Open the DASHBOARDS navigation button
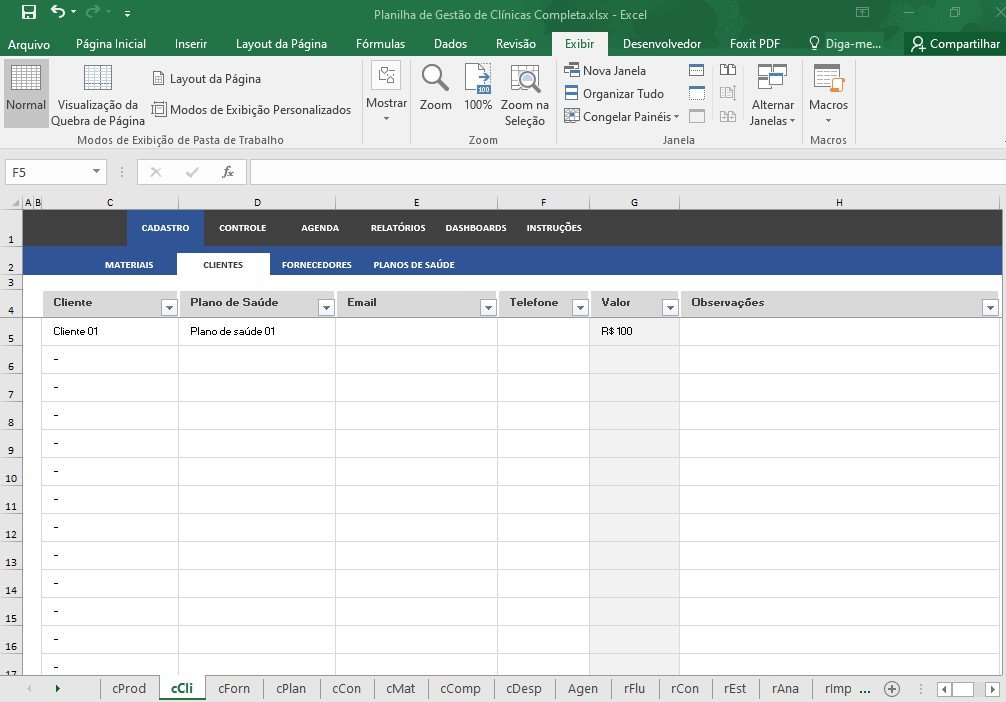1006x702 pixels. (476, 228)
